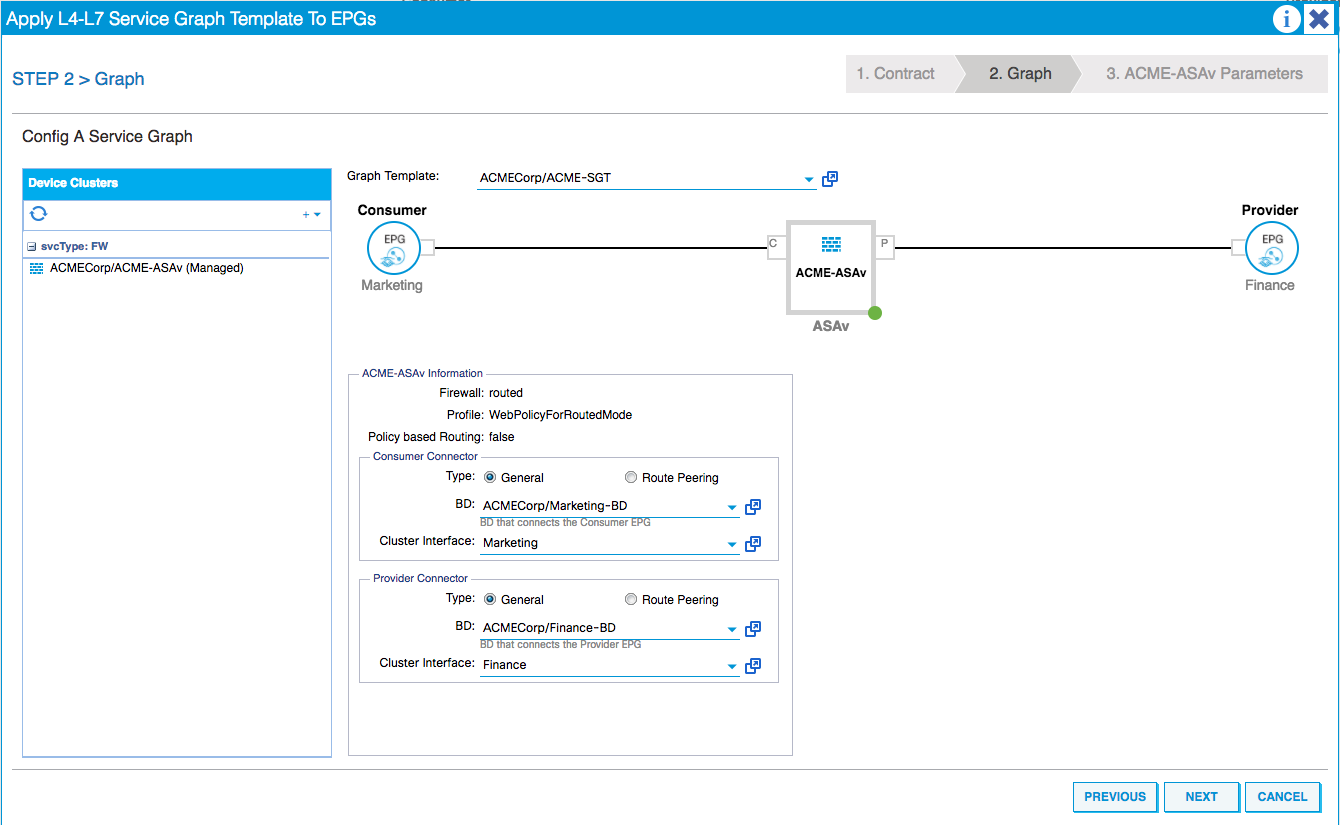The width and height of the screenshot is (1340, 825).
Task: Click the Device Clusters panel header
Action: (177, 183)
